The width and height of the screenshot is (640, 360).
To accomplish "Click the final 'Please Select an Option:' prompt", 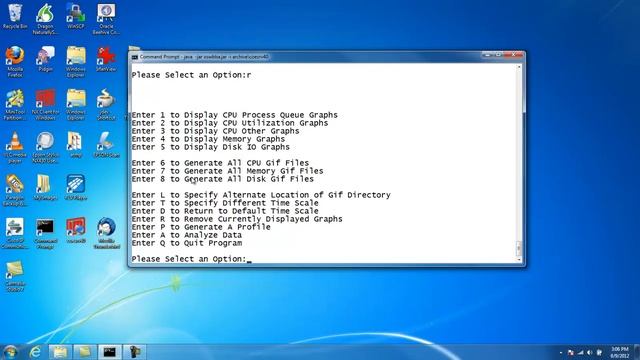I will point(189,259).
